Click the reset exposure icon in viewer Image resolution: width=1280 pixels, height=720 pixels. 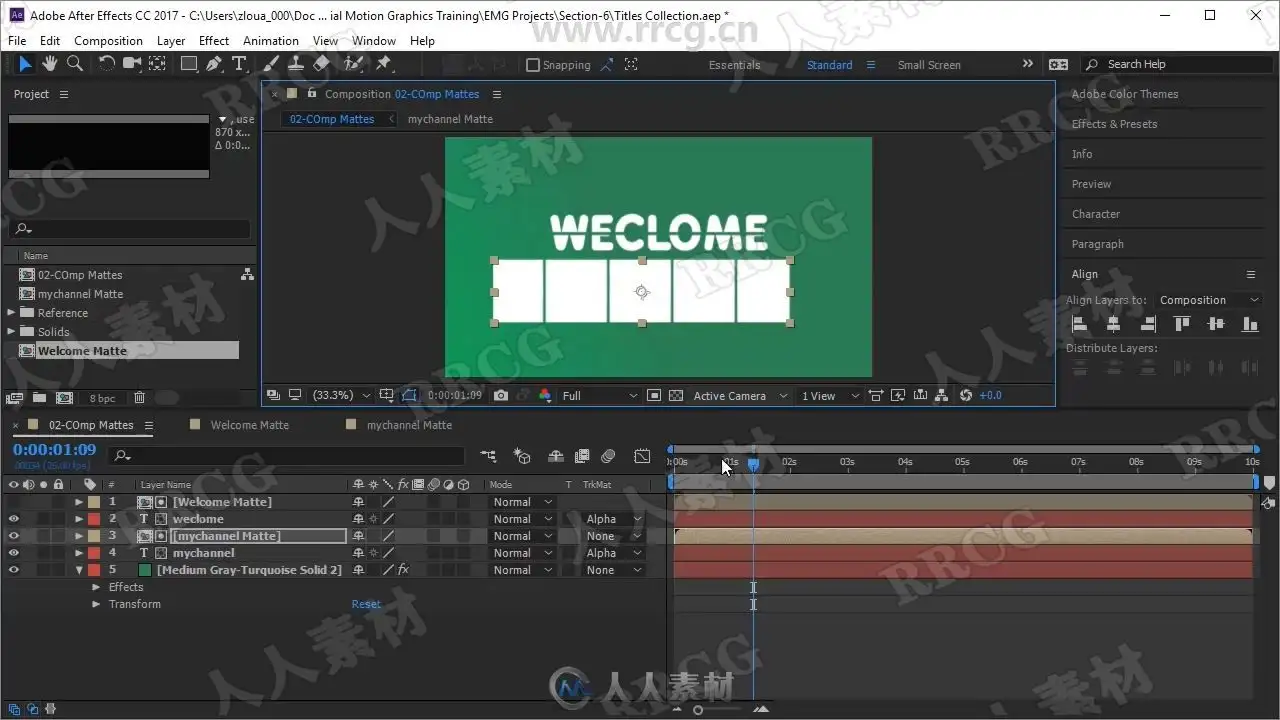[x=965, y=396]
